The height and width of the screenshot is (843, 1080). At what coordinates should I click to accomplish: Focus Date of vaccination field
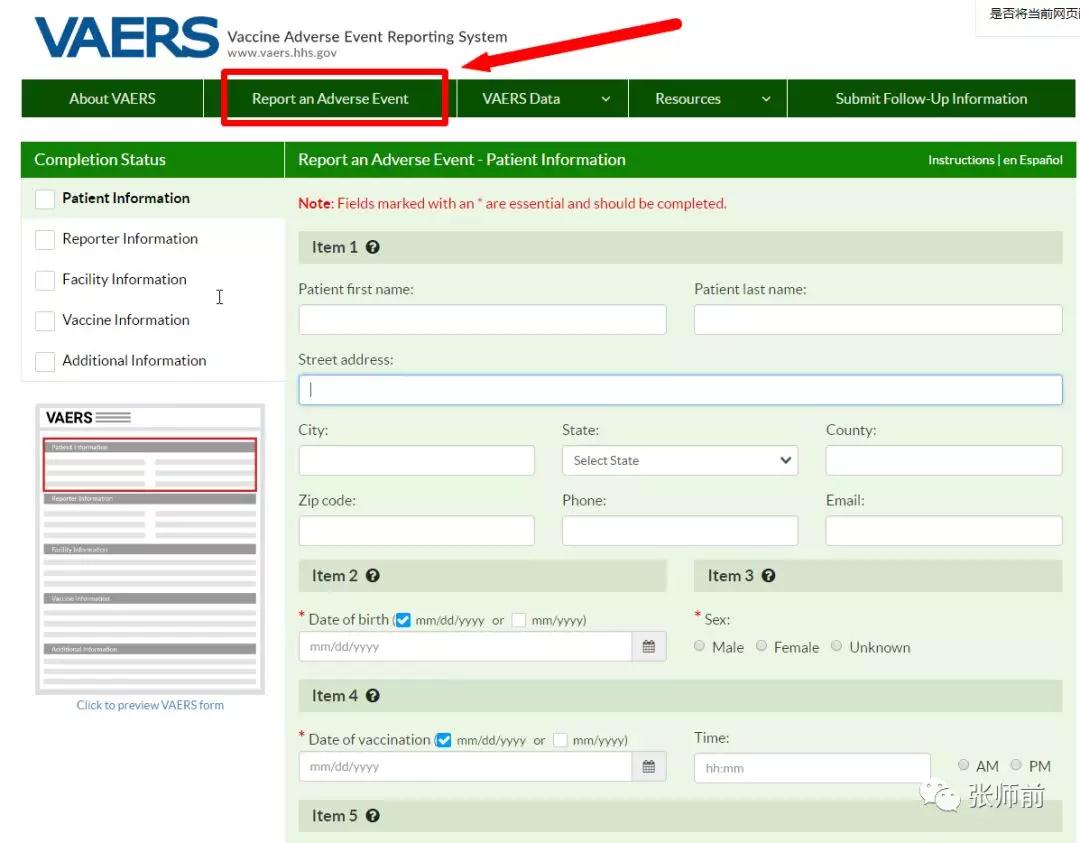pos(466,767)
